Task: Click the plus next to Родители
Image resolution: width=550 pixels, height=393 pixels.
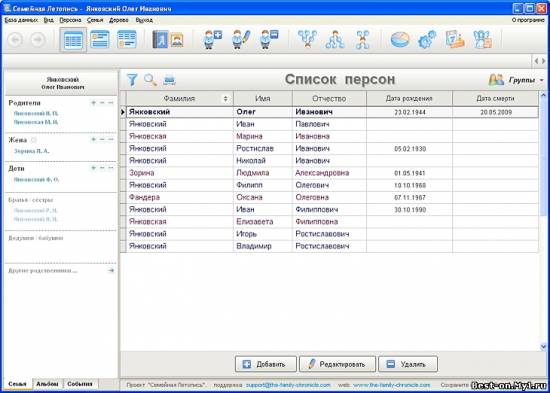Action: pyautogui.click(x=93, y=103)
